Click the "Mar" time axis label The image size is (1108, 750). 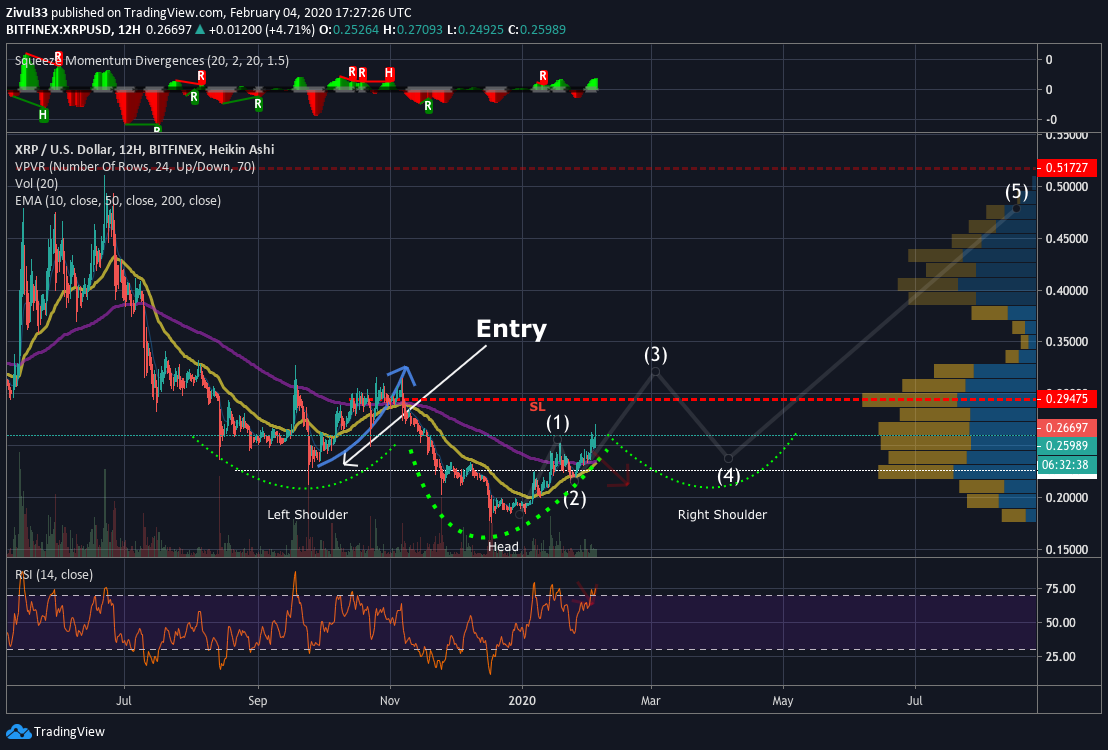[651, 701]
